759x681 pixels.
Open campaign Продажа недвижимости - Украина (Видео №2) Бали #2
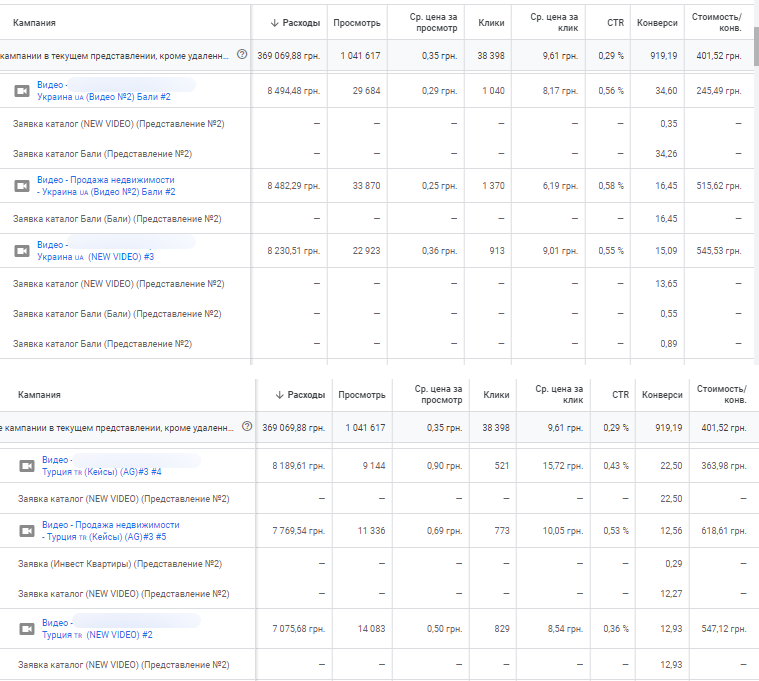point(106,186)
